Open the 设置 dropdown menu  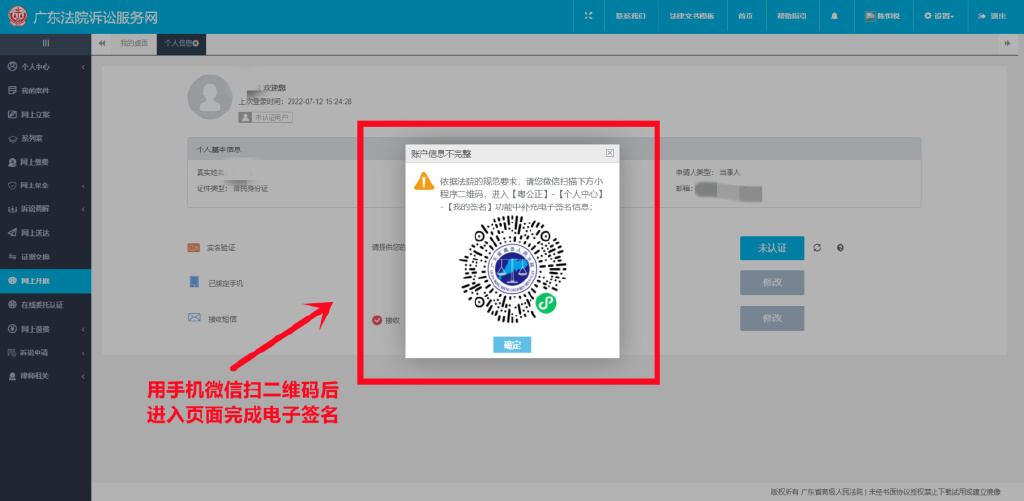(x=938, y=16)
